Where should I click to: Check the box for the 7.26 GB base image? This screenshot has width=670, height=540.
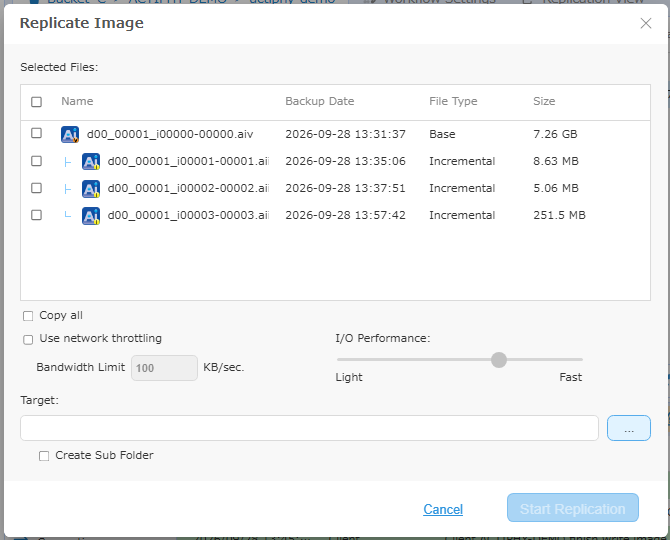36,133
